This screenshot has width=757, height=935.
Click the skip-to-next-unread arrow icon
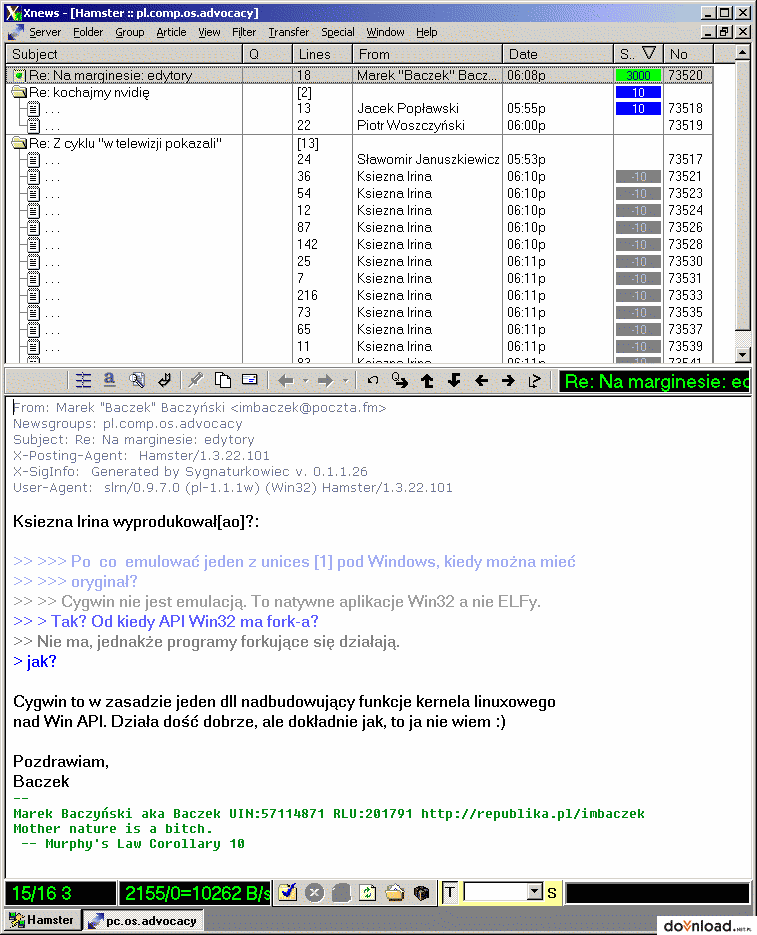535,380
